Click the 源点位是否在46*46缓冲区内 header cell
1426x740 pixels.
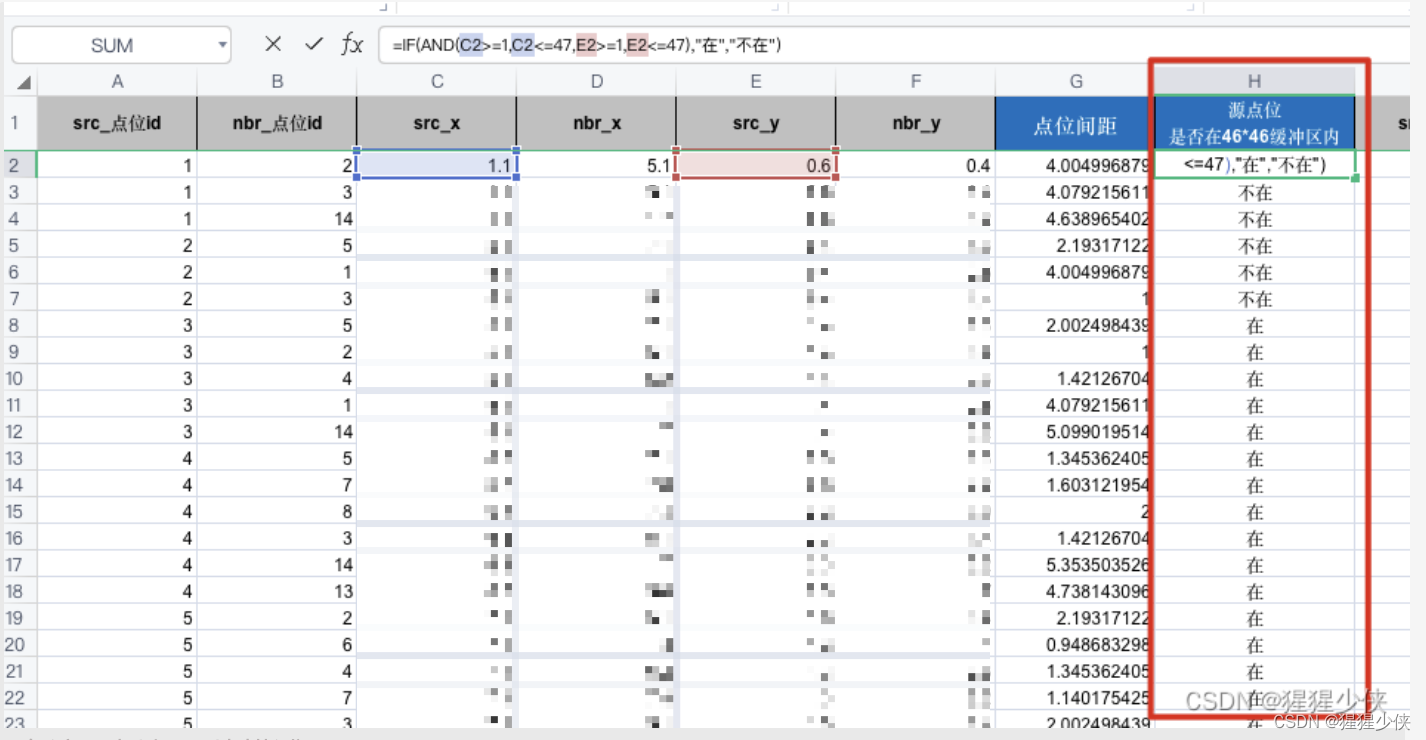pos(1255,124)
